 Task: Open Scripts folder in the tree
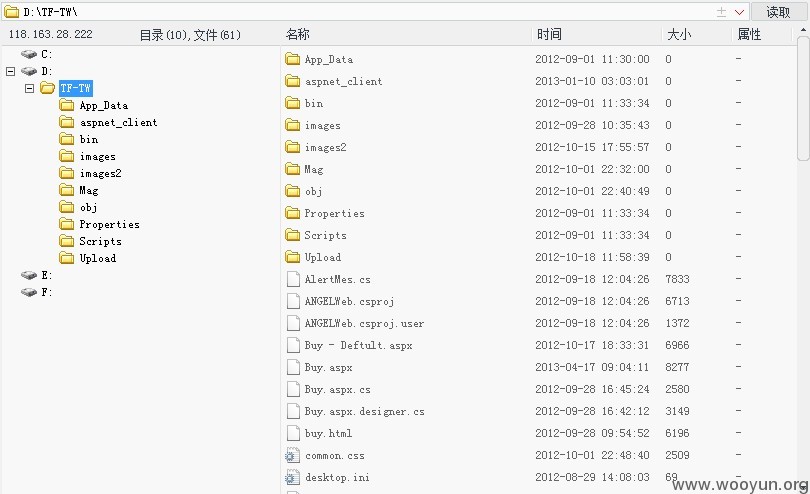(100, 242)
